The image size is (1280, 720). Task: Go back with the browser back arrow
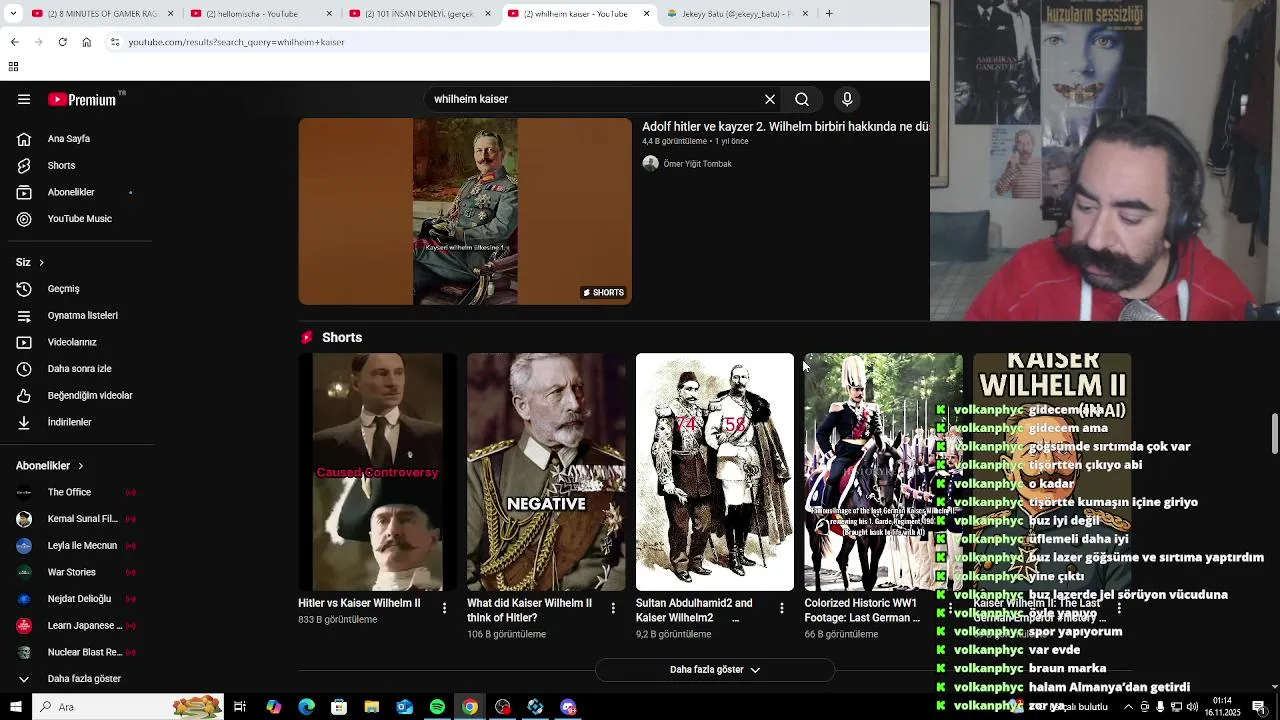[x=14, y=42]
